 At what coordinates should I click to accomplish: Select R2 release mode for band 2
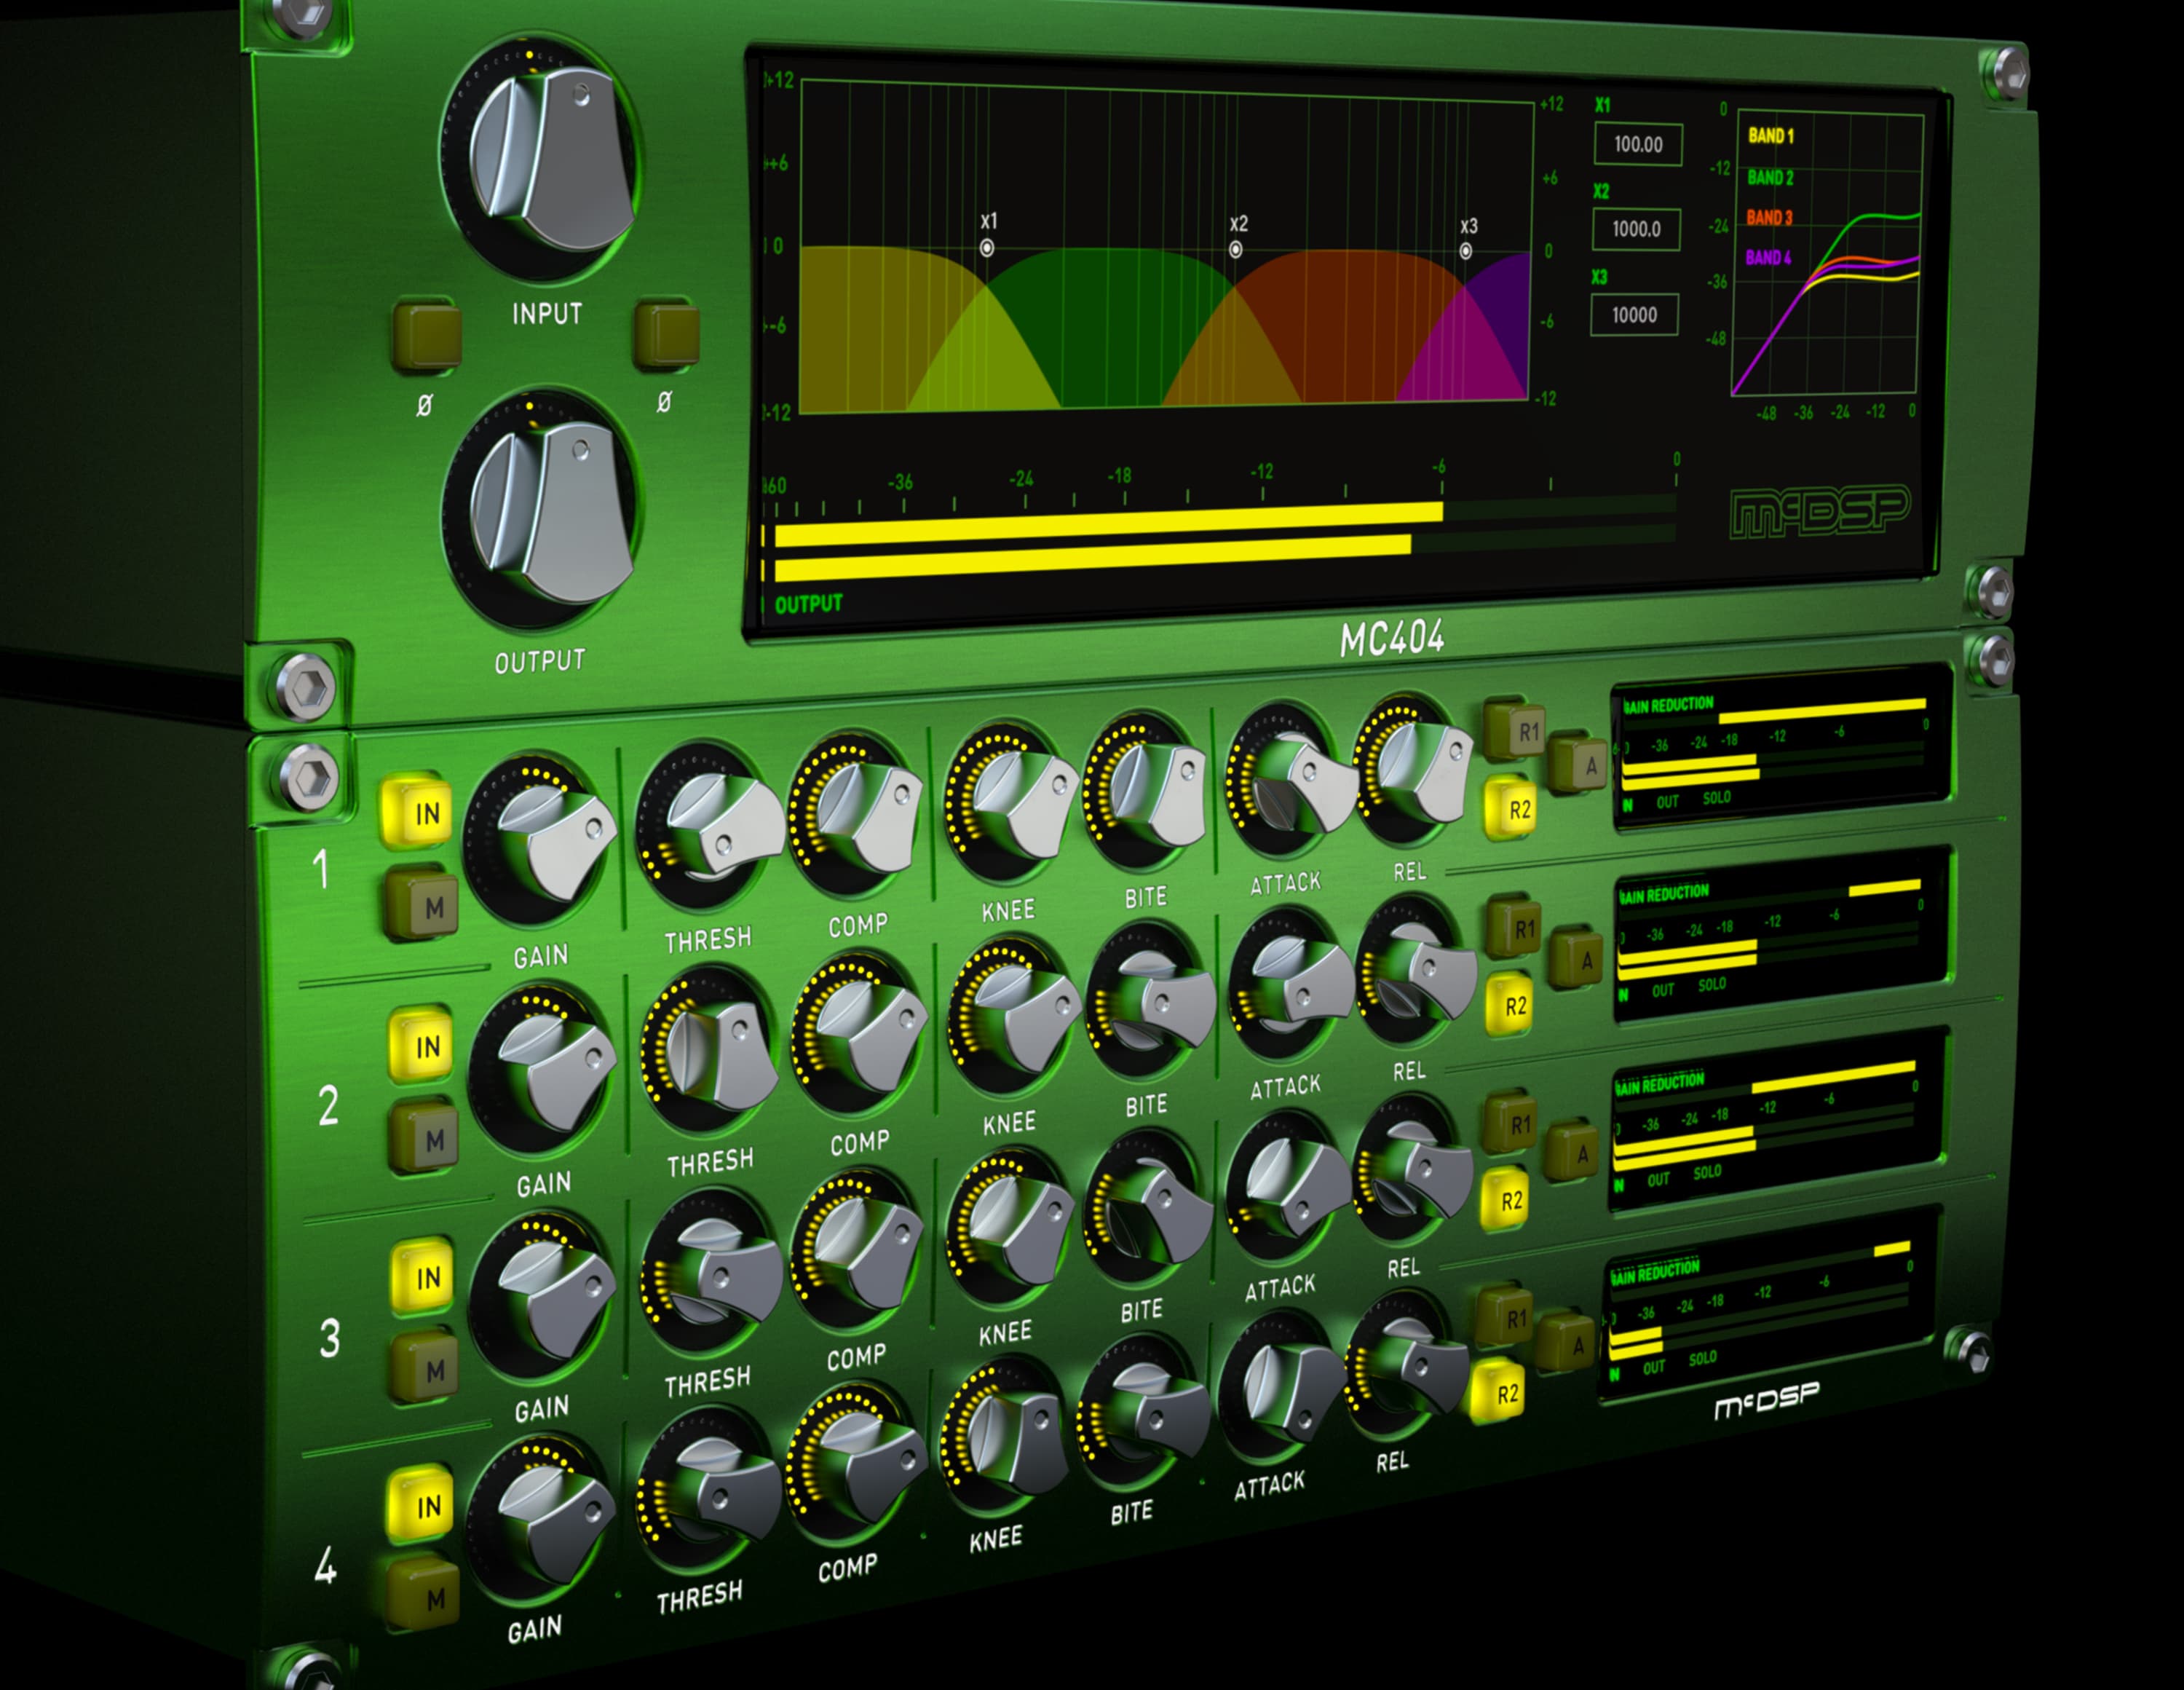[x=1508, y=1004]
